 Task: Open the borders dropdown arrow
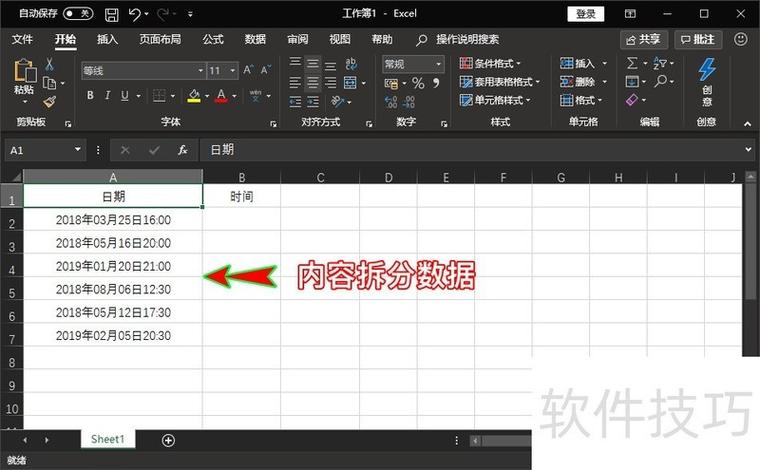tap(173, 96)
